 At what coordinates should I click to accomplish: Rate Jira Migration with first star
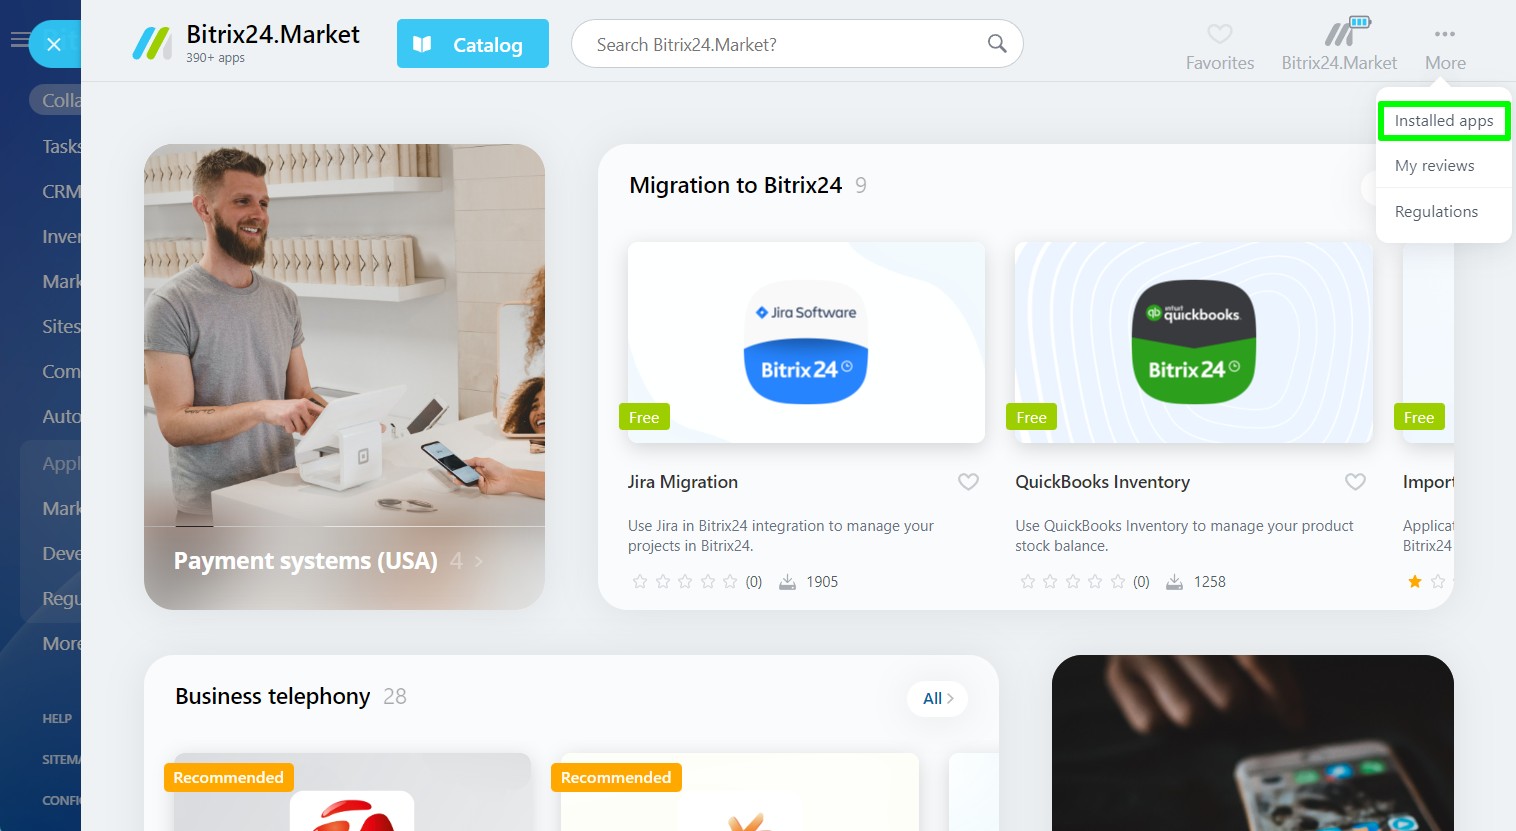[x=640, y=582]
